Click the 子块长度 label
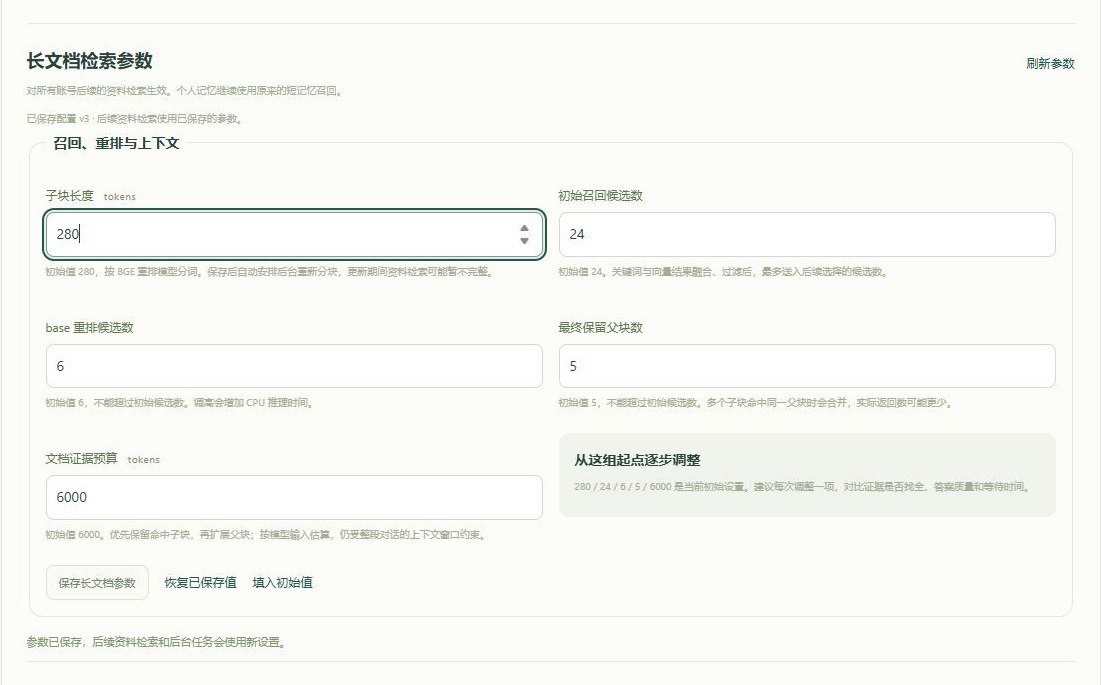This screenshot has width=1101, height=685. pyautogui.click(x=70, y=196)
